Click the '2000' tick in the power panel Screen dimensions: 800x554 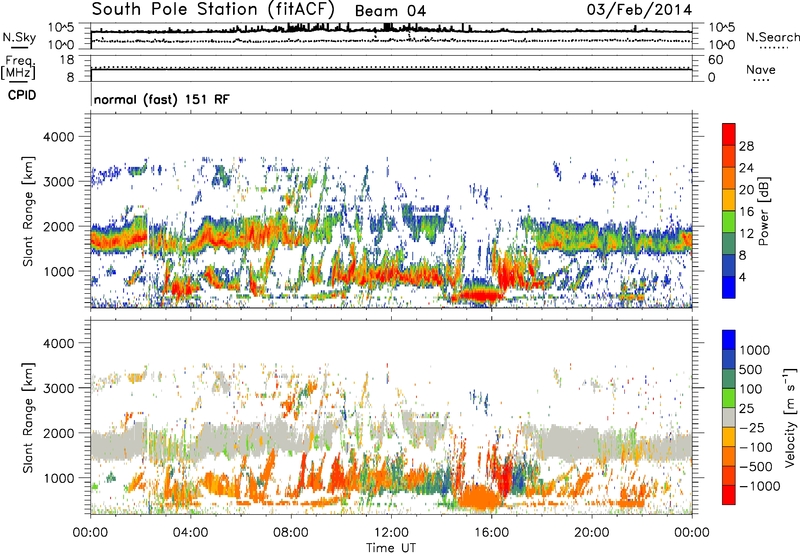(x=58, y=226)
